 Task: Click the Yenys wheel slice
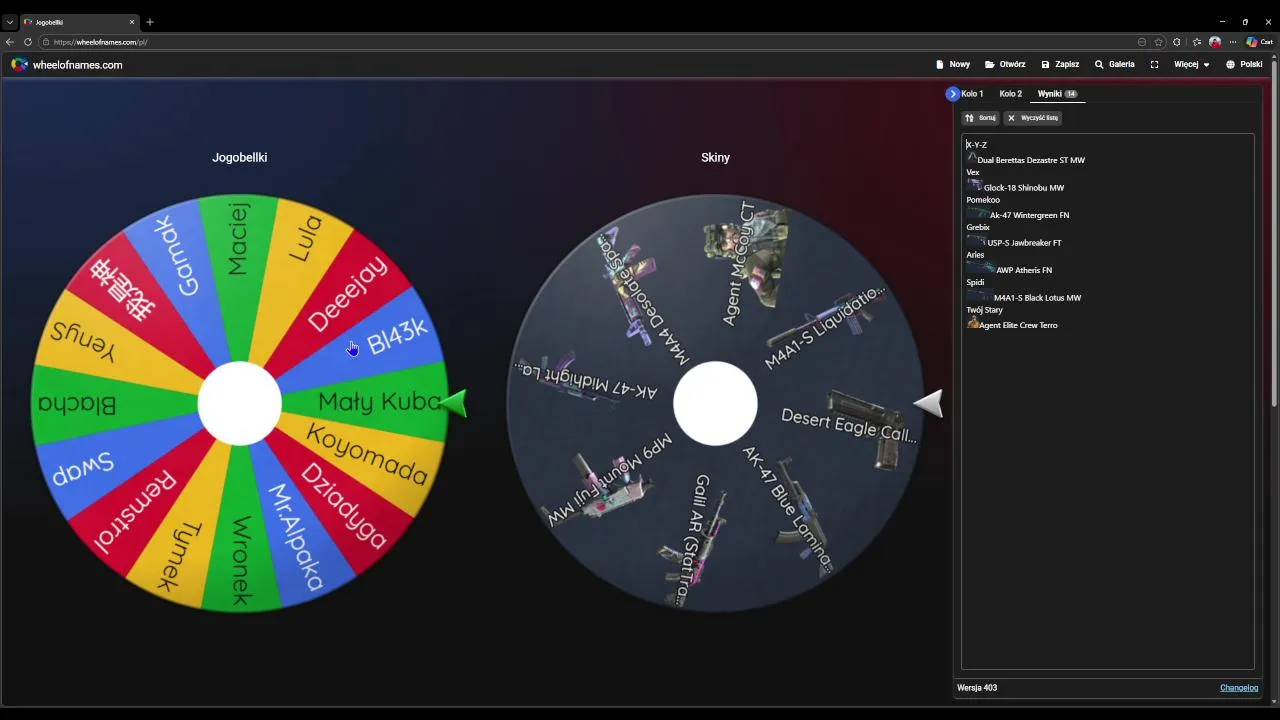click(x=84, y=340)
